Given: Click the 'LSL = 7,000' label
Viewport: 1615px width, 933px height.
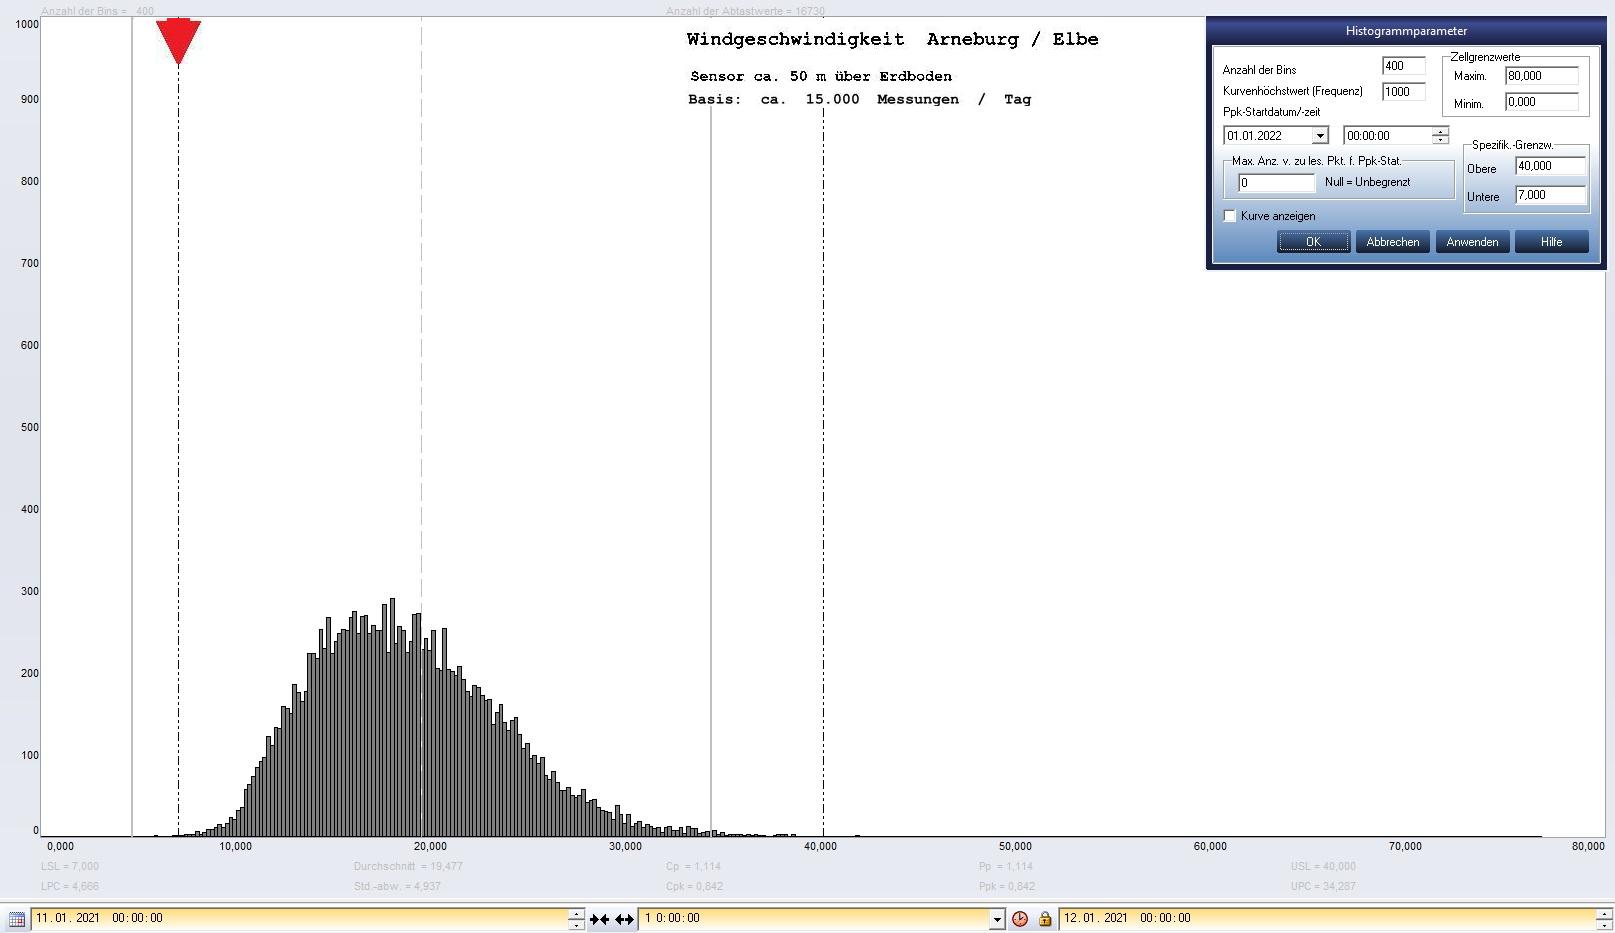Looking at the screenshot, I should tap(70, 867).
